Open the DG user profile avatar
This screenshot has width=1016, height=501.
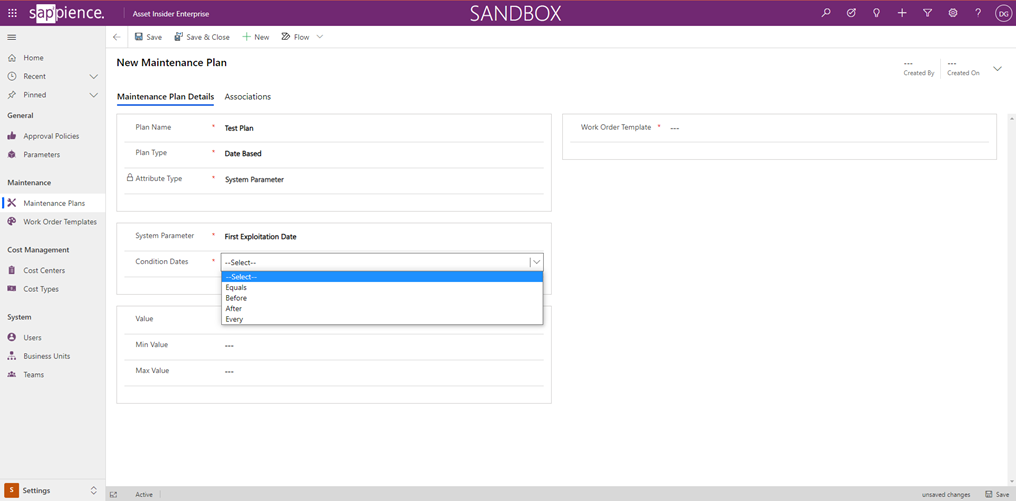coord(1003,13)
